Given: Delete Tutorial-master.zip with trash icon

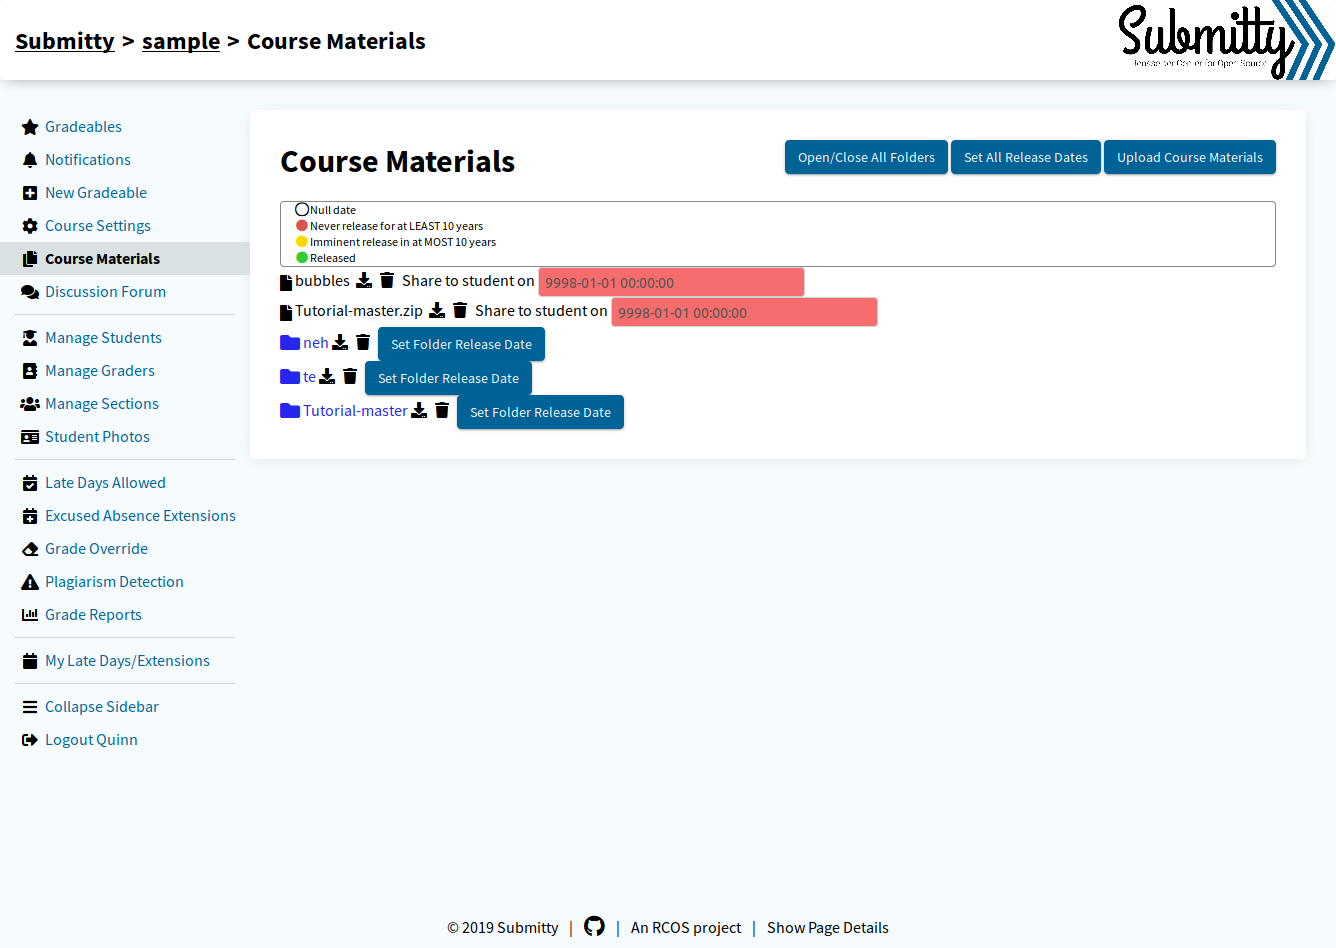Looking at the screenshot, I should pos(460,311).
